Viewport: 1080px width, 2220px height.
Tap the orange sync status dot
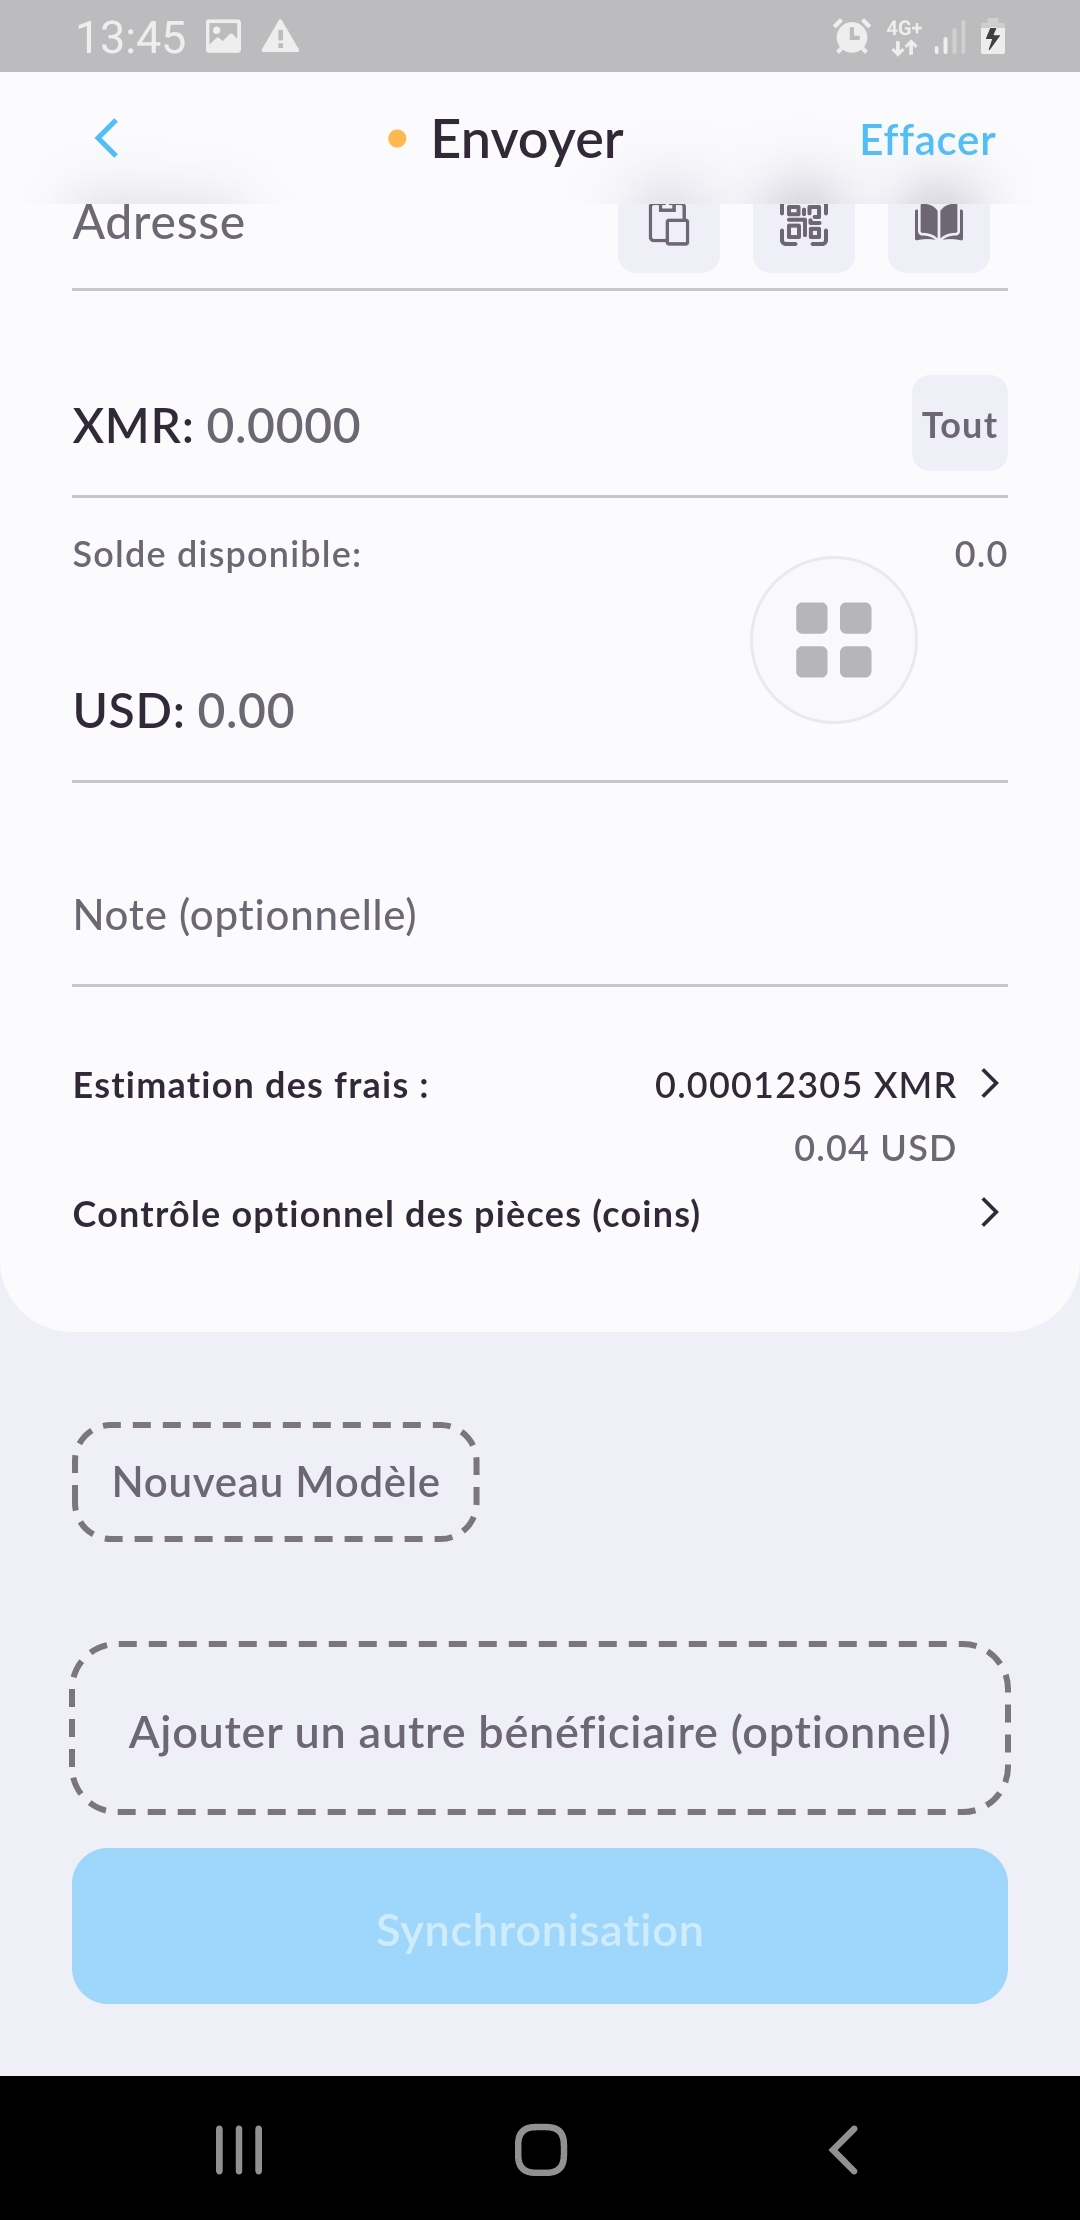(x=397, y=139)
